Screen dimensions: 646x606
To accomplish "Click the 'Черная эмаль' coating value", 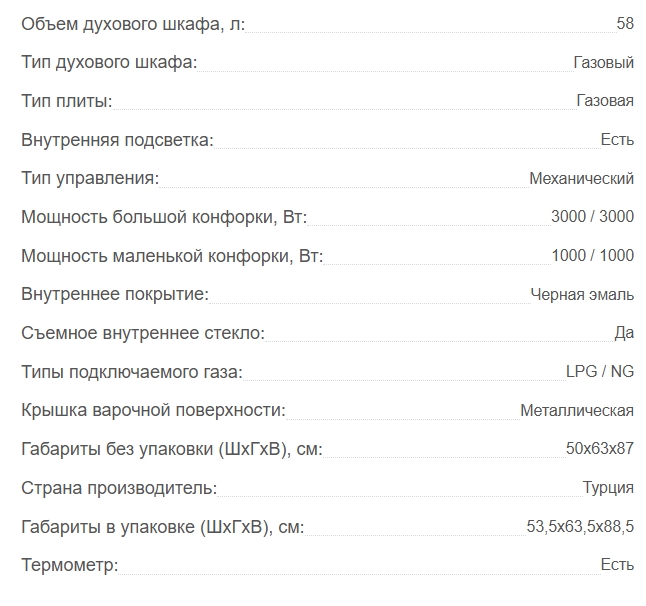I will coord(582,295).
